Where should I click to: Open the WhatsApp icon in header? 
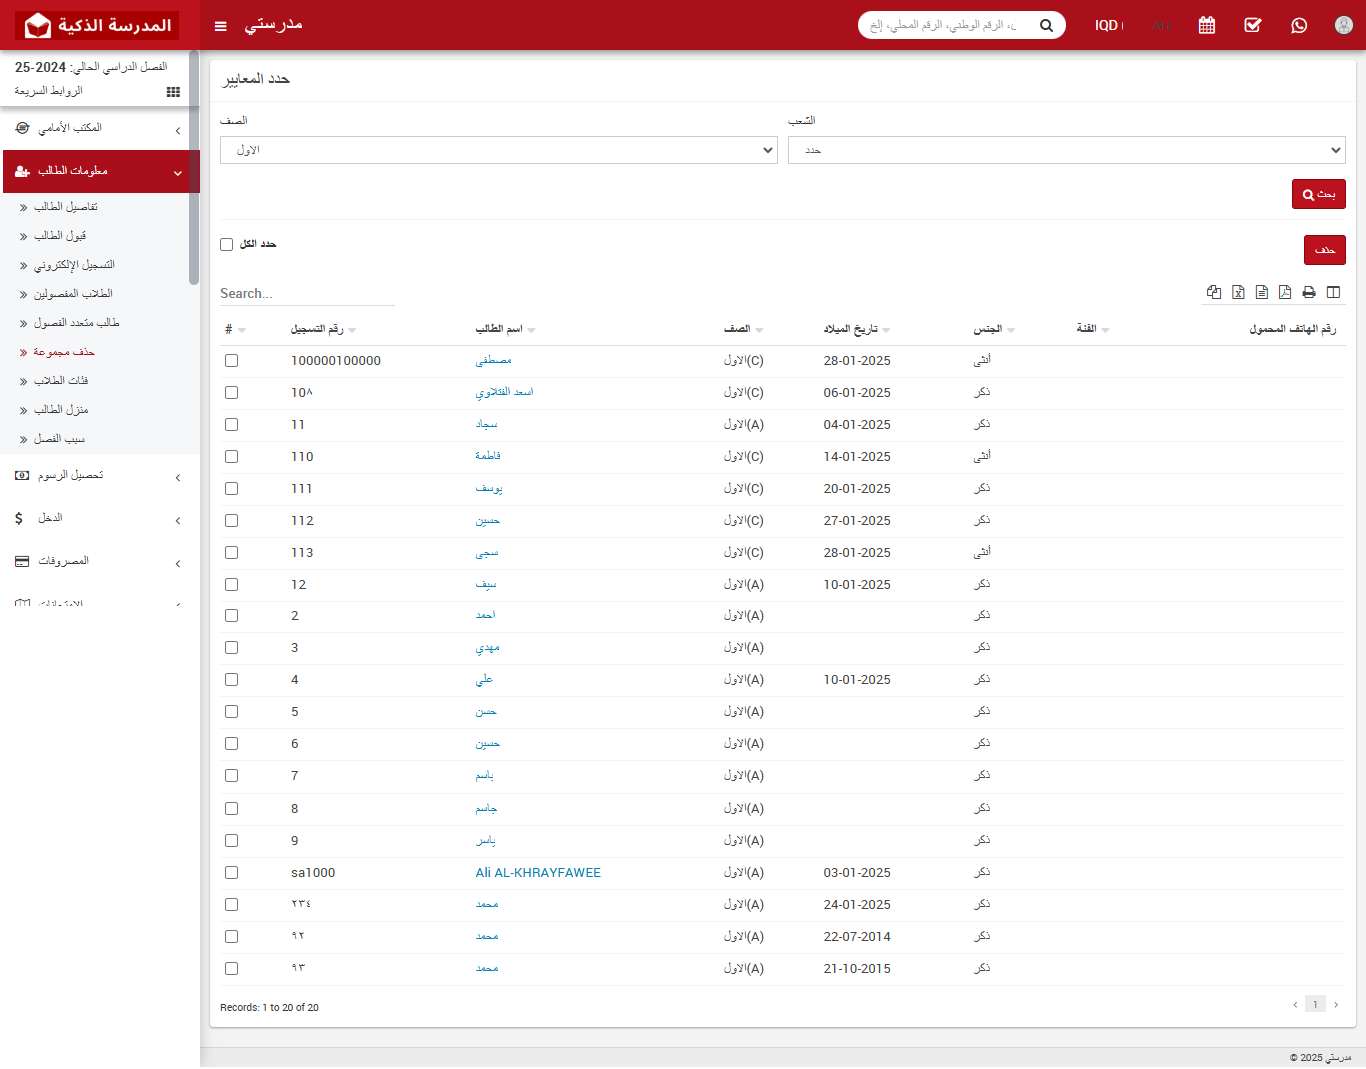point(1299,25)
